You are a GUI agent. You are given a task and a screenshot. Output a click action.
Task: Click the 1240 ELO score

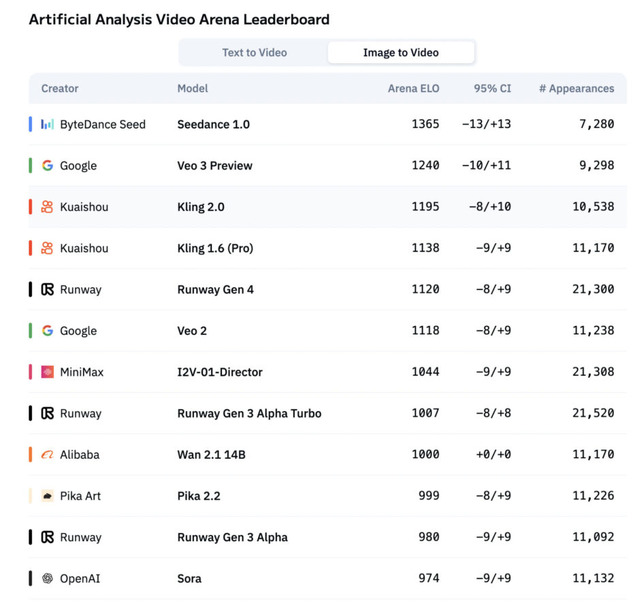[x=425, y=165]
